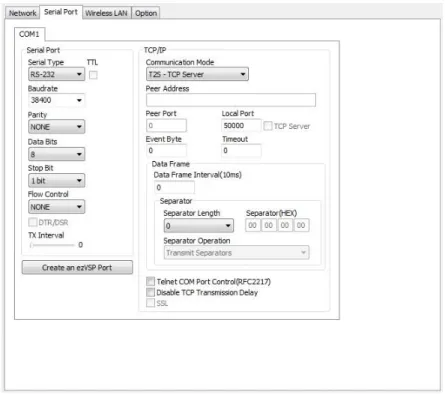Toggle the TTL checkbox

93,75
